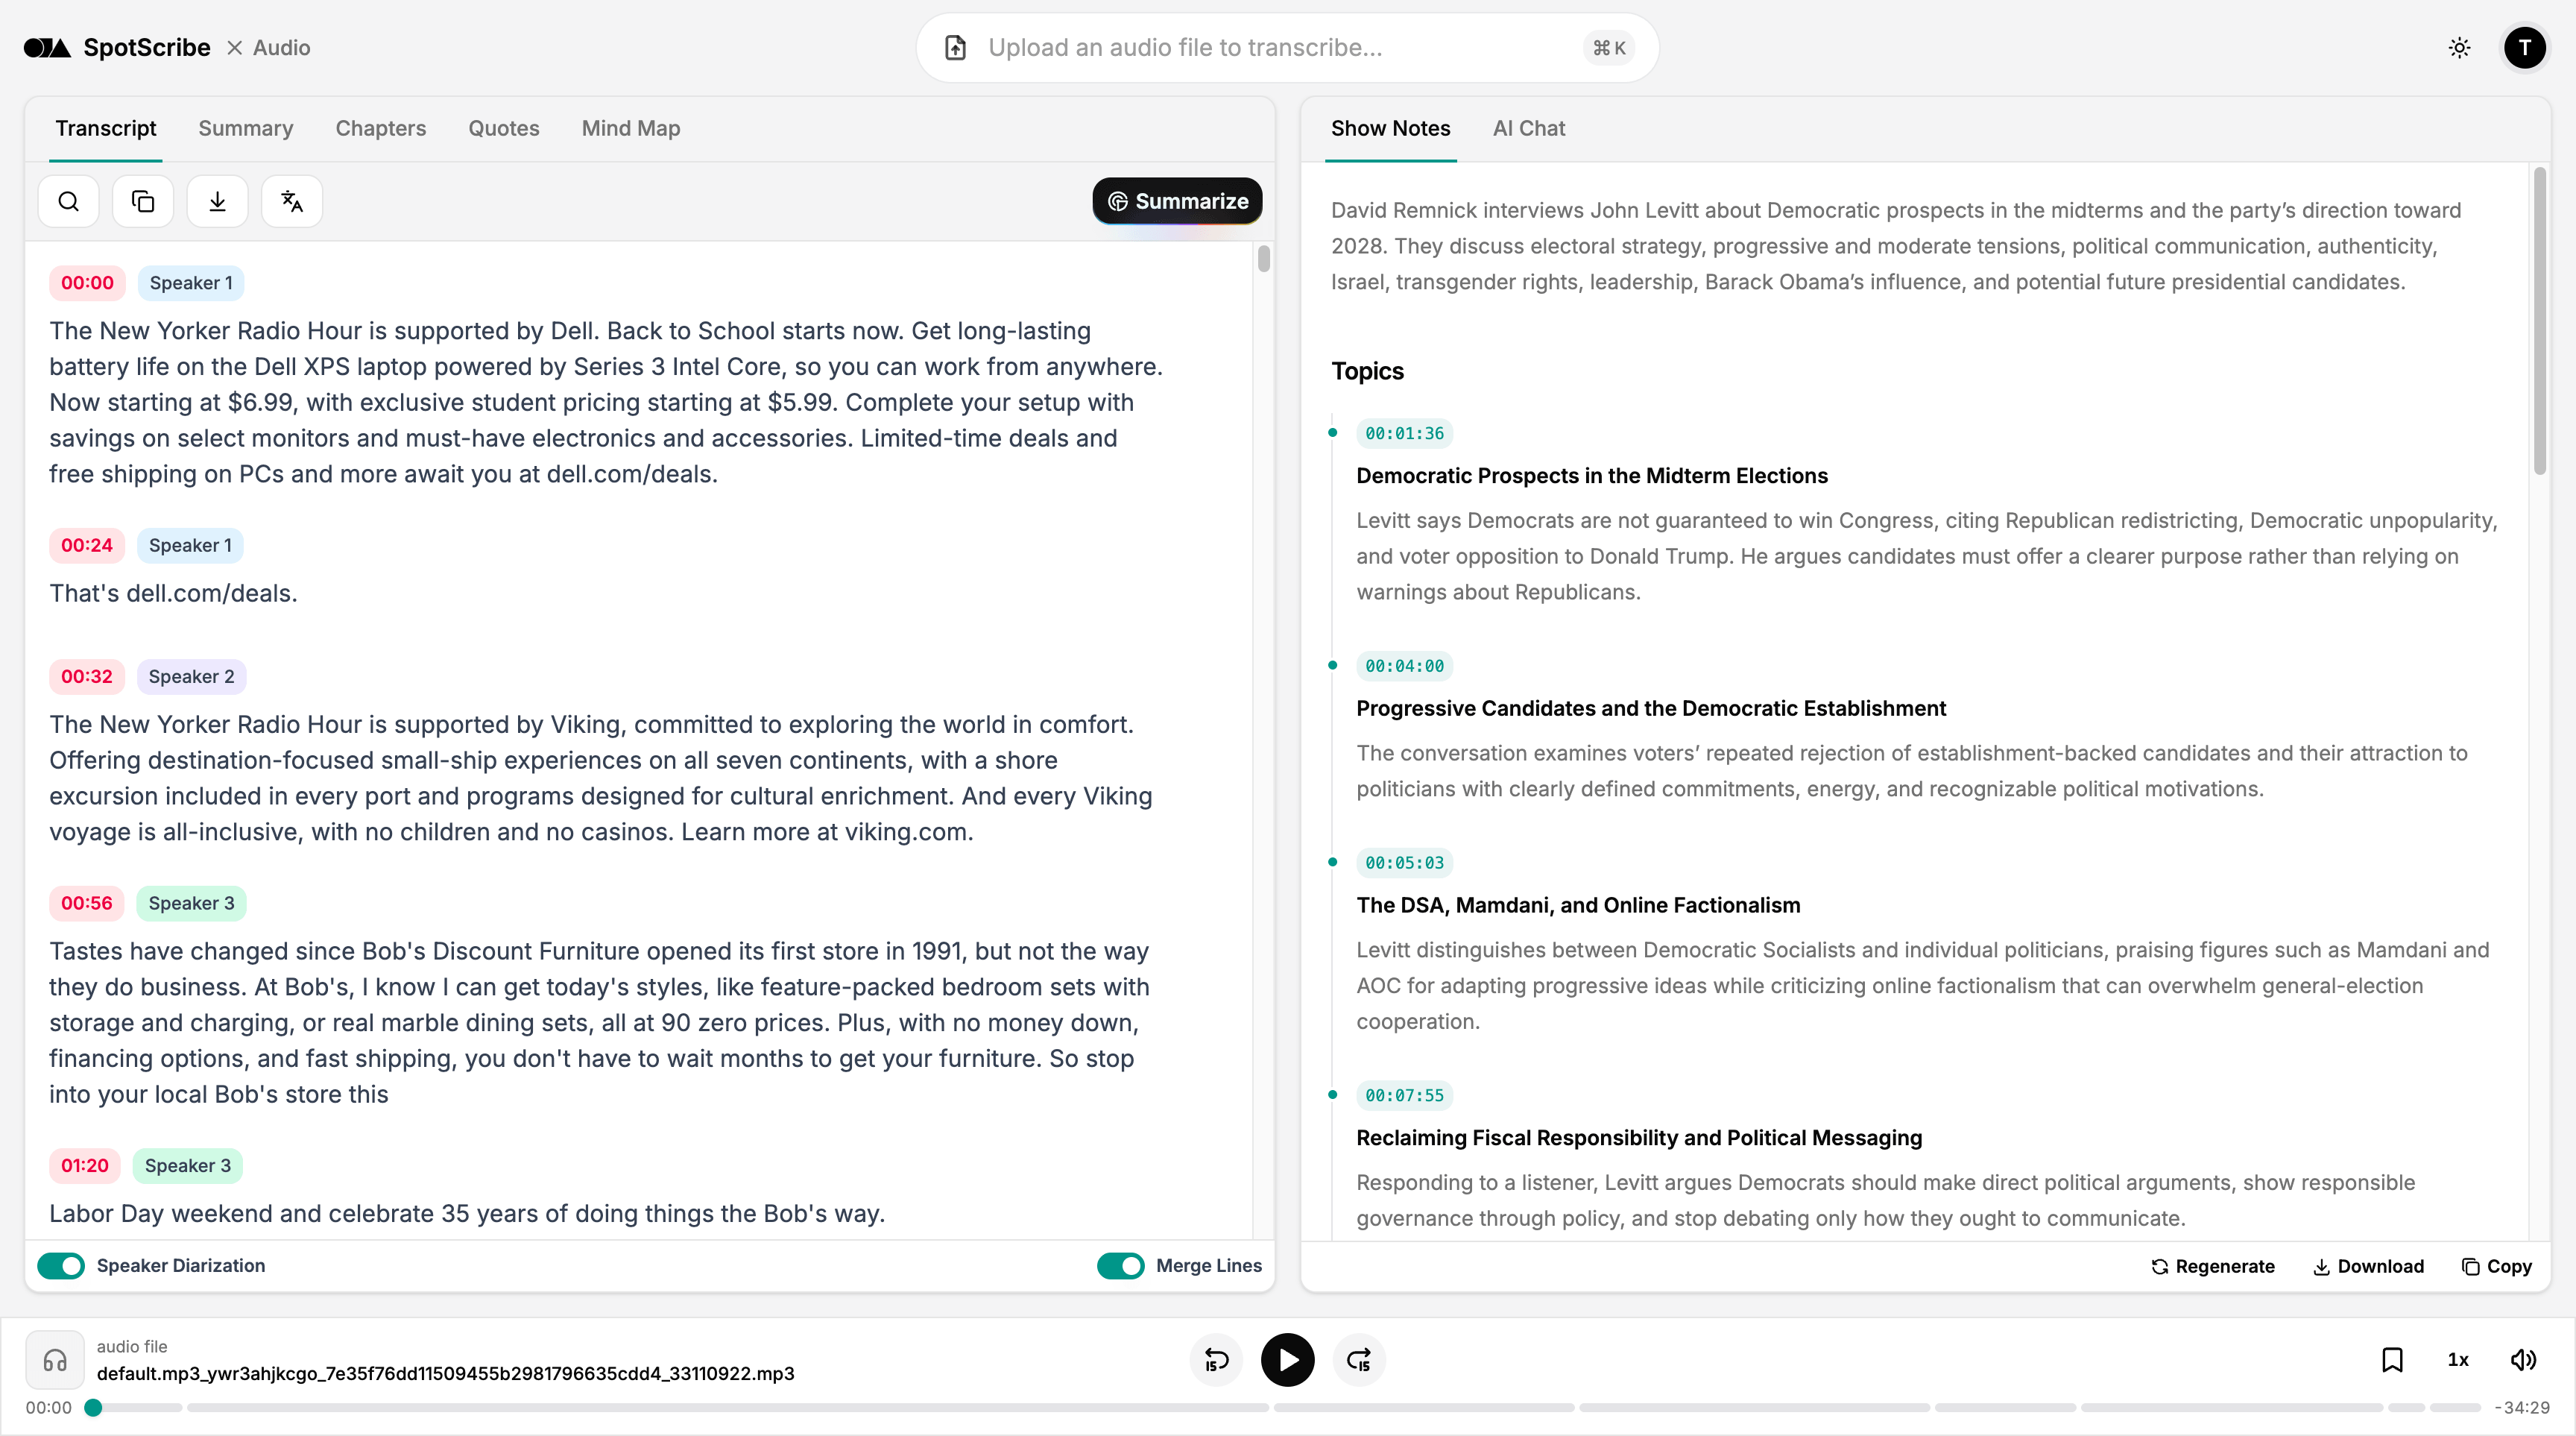The height and width of the screenshot is (1436, 2576).
Task: Toggle Speaker Diarization switch
Action: click(61, 1266)
